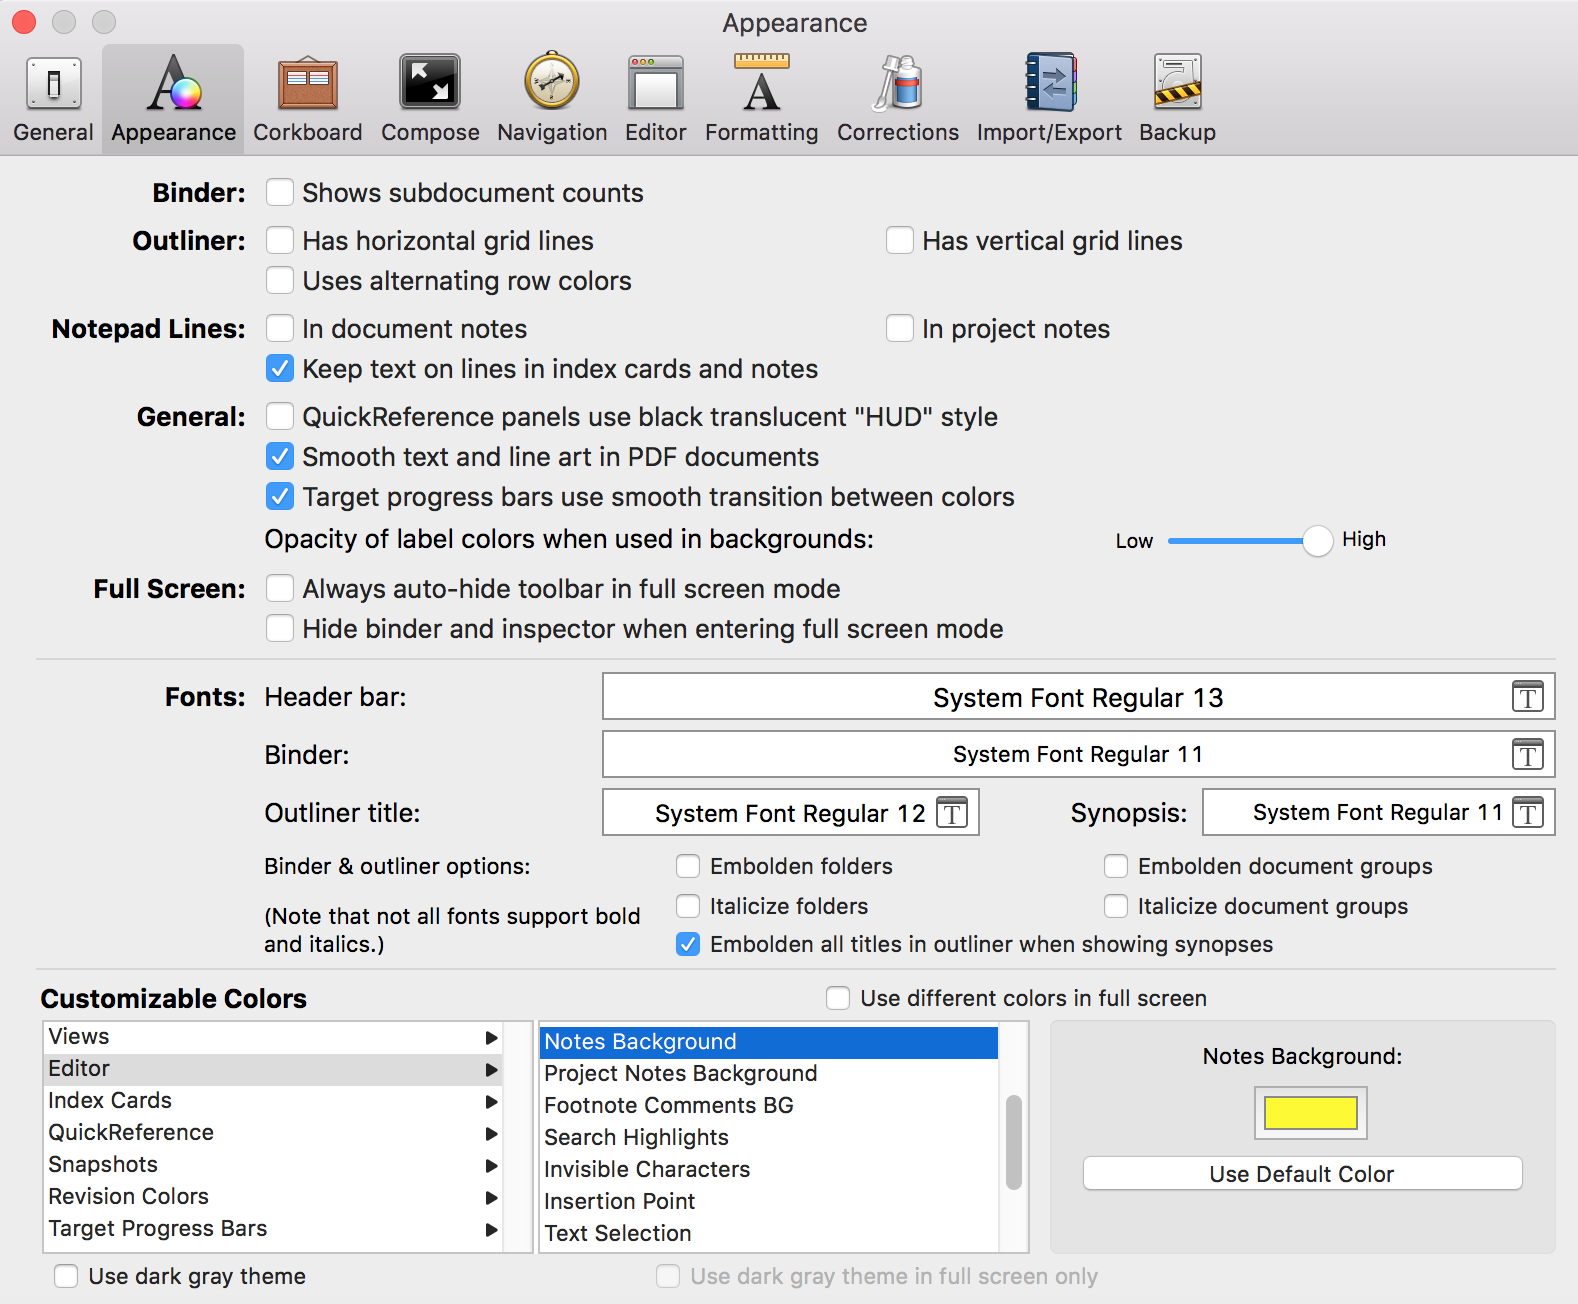
Task: Click the color list vertical scrollbar
Action: pyautogui.click(x=1014, y=1142)
